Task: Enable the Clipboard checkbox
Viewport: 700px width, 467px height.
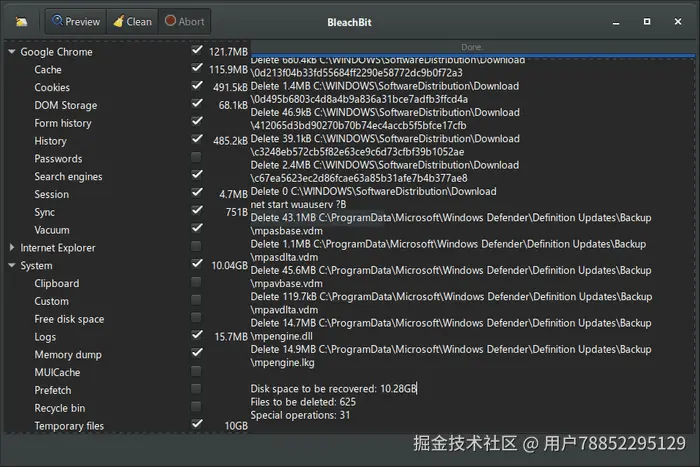Action: tap(196, 282)
